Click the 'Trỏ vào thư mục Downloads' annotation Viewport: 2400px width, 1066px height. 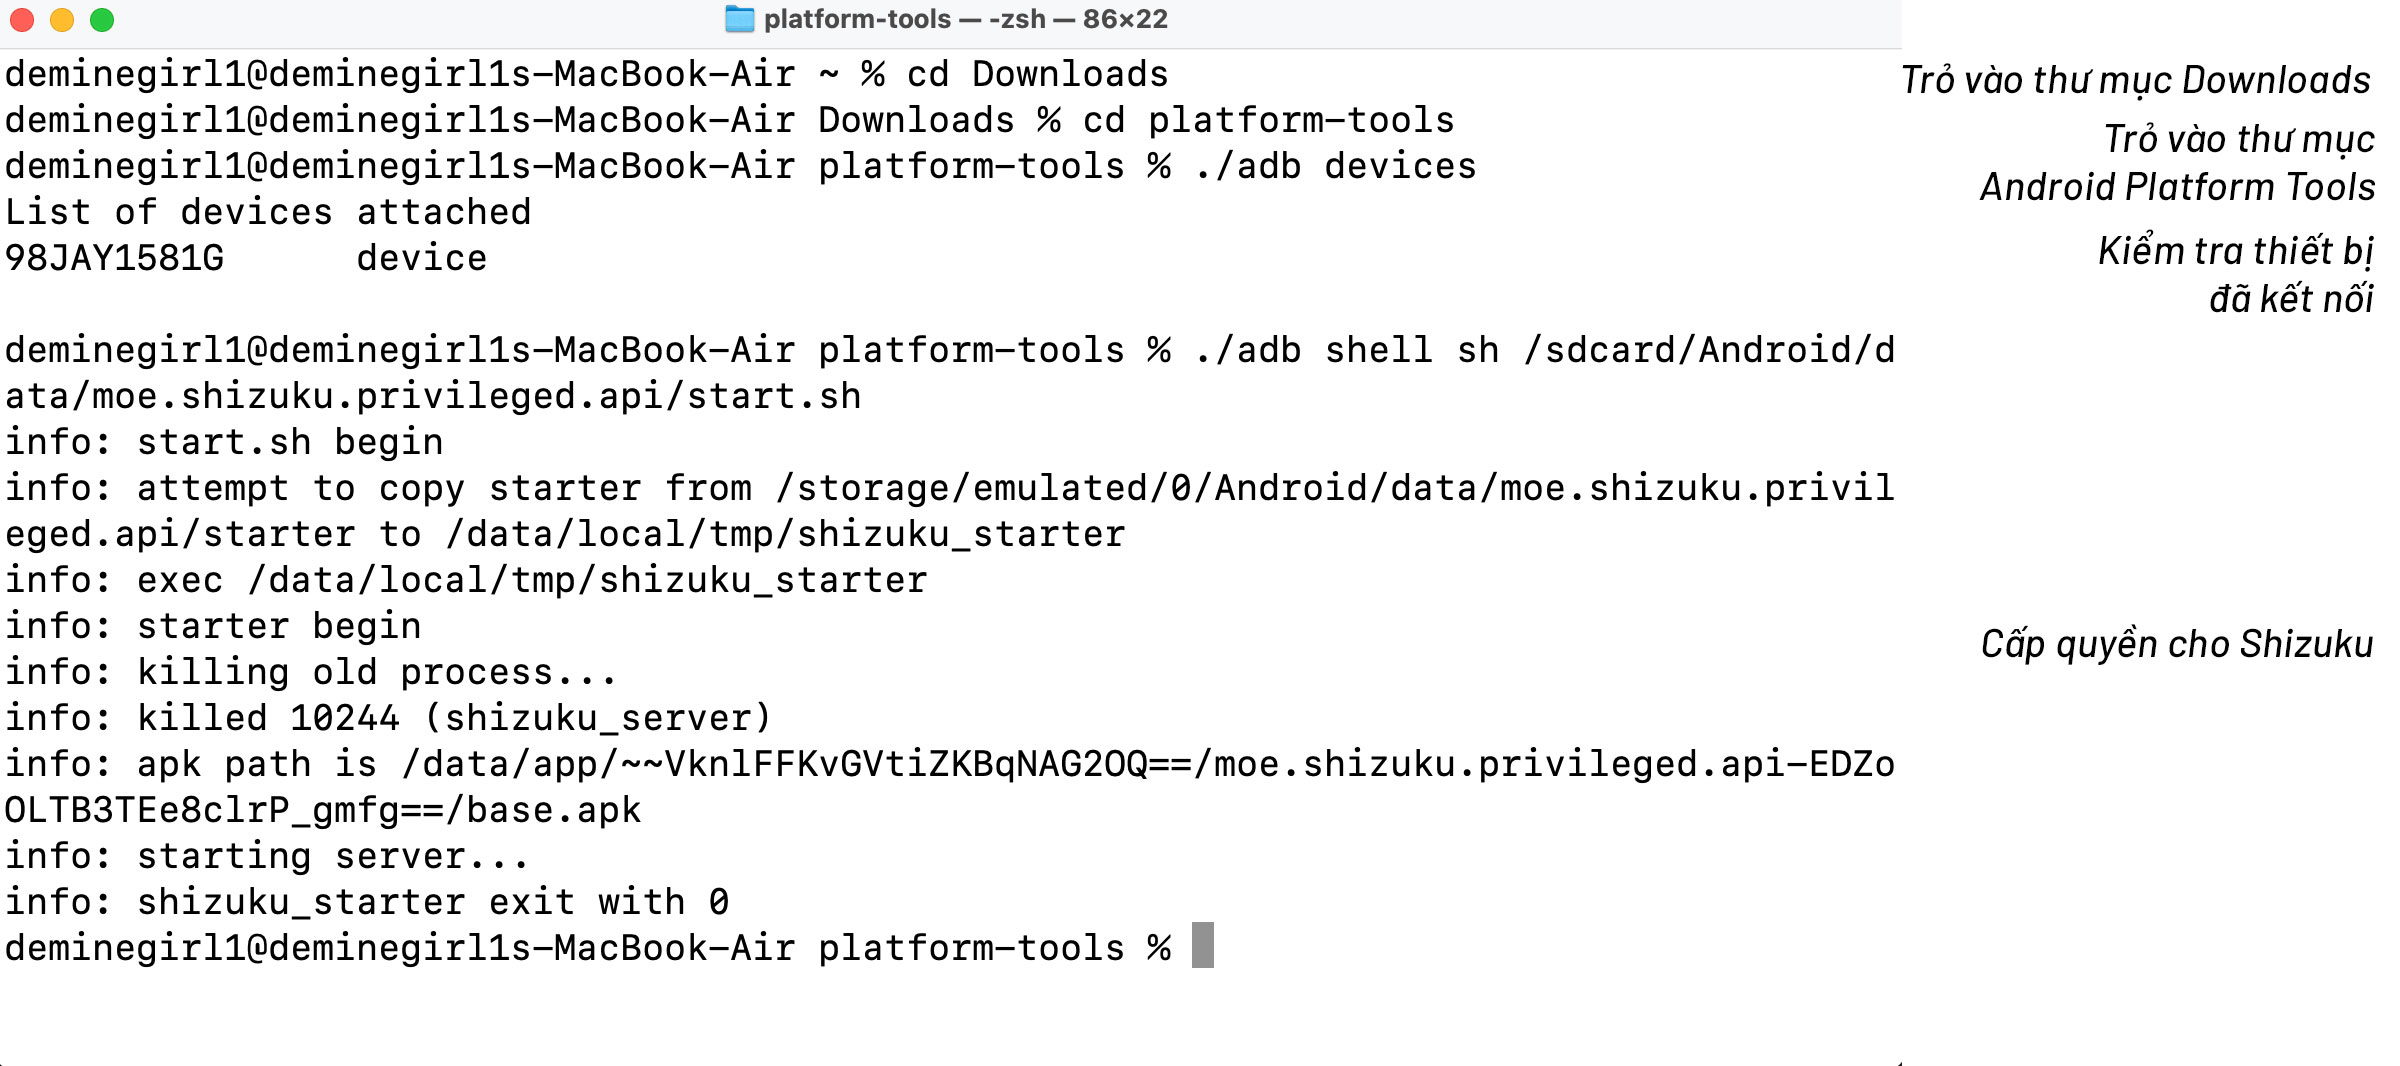point(2136,80)
